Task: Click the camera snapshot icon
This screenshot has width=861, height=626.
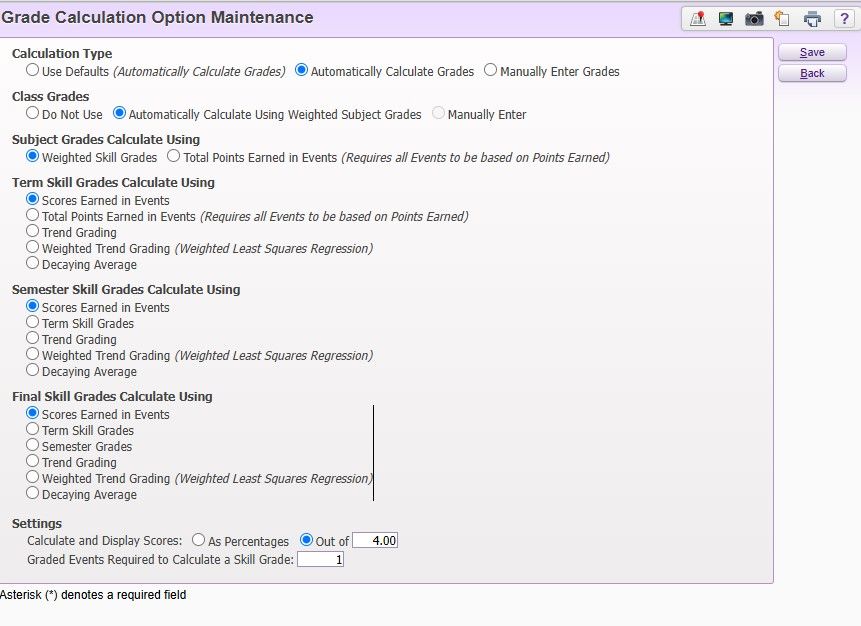Action: click(754, 19)
